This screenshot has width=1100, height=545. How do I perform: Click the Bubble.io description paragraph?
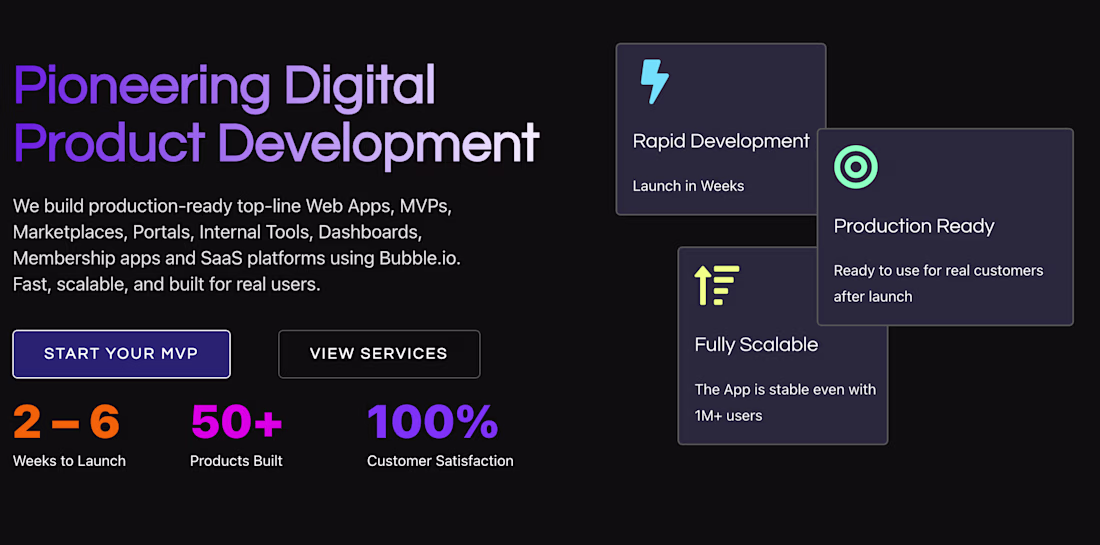[x=236, y=245]
